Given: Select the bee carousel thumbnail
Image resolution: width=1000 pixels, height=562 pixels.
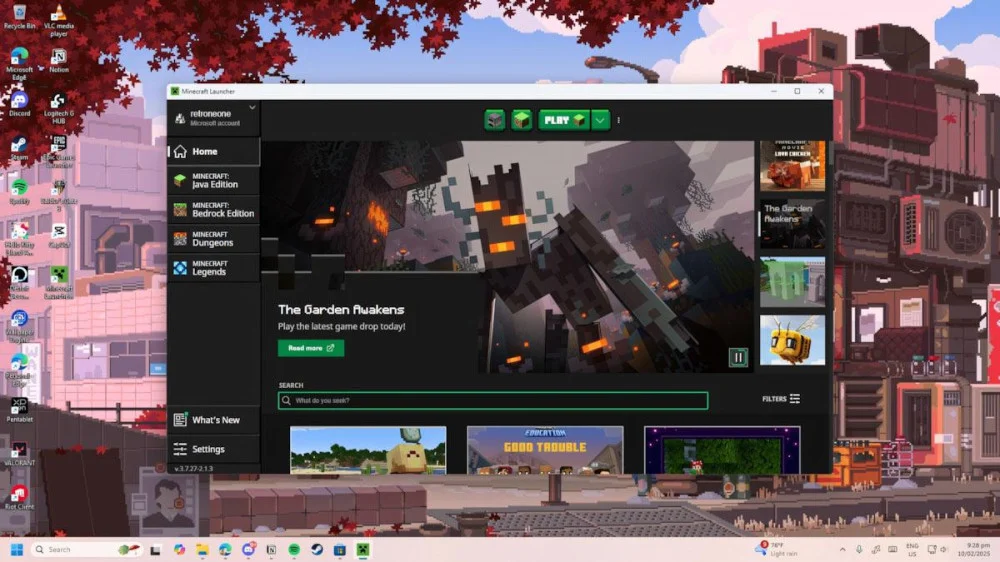Looking at the screenshot, I should (792, 340).
